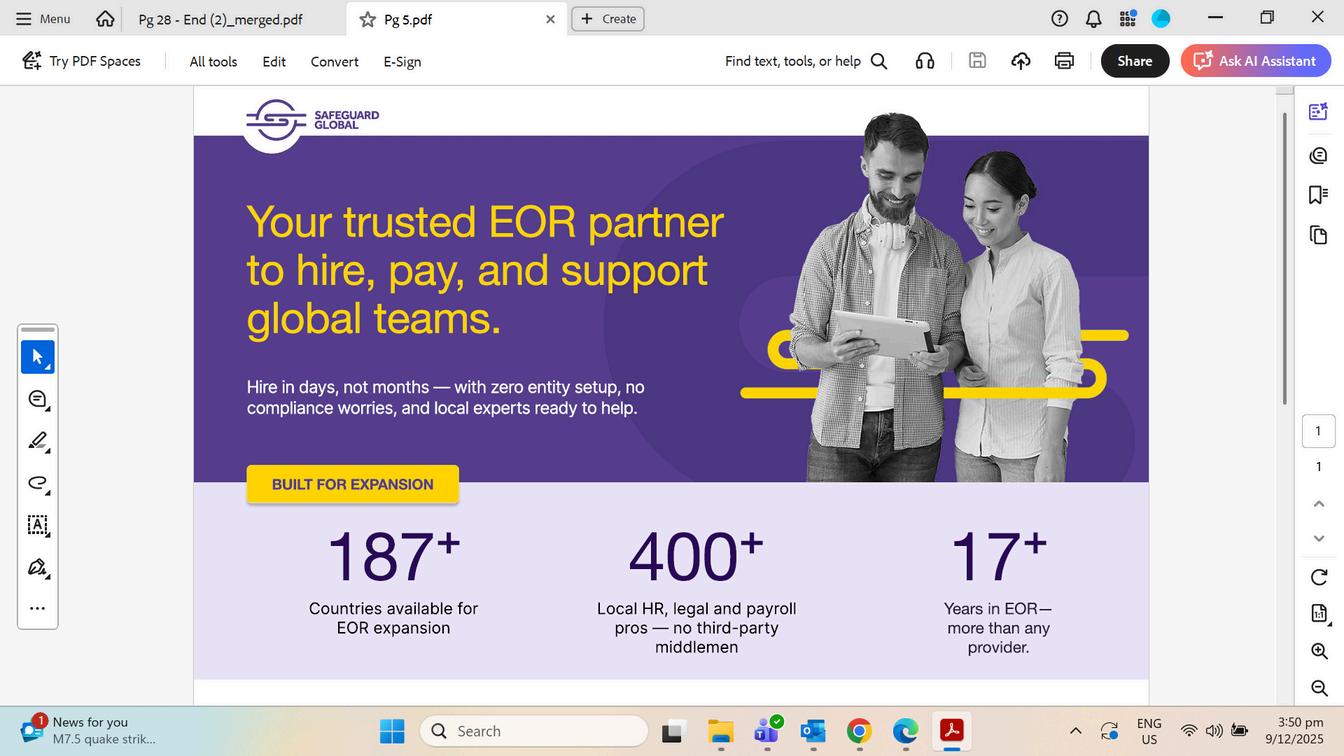Go to next page with the down chevron
The image size is (1344, 756).
point(1318,538)
